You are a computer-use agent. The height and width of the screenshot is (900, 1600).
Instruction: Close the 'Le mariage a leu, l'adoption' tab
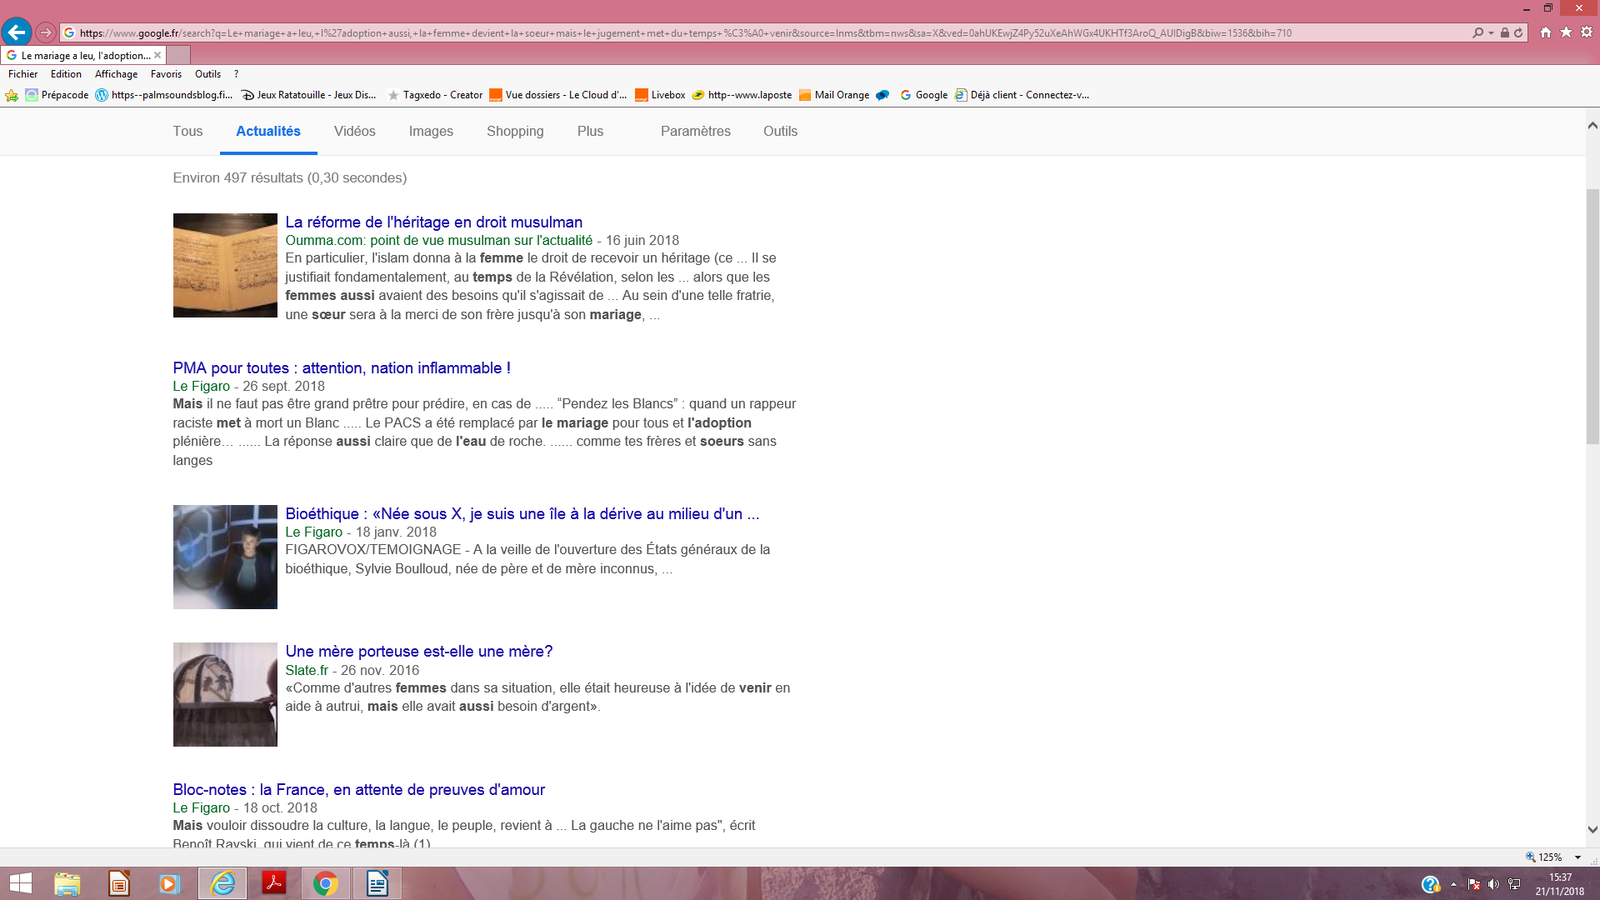point(157,55)
